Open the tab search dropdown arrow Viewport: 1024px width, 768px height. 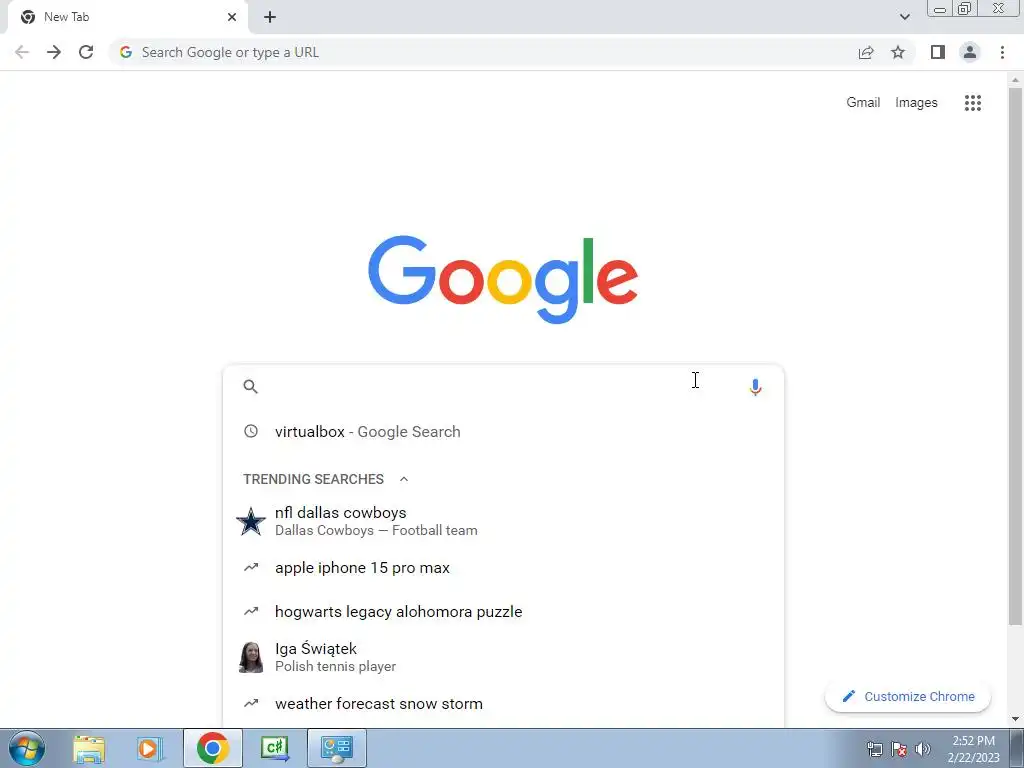904,17
